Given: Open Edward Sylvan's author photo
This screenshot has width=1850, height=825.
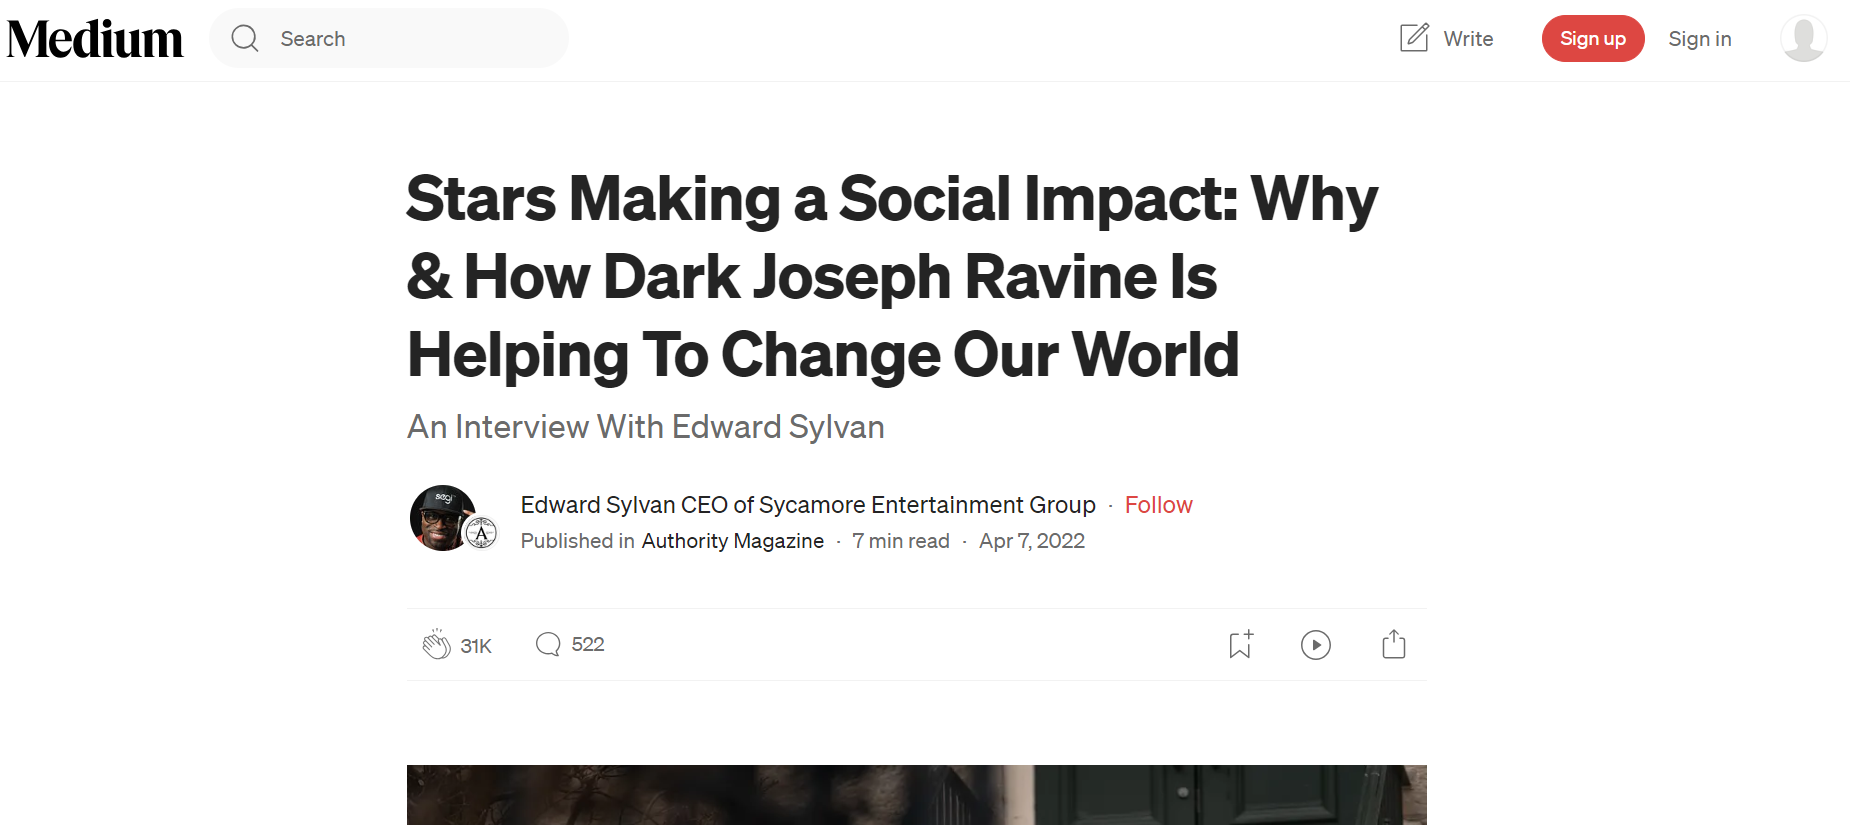Looking at the screenshot, I should point(442,518).
